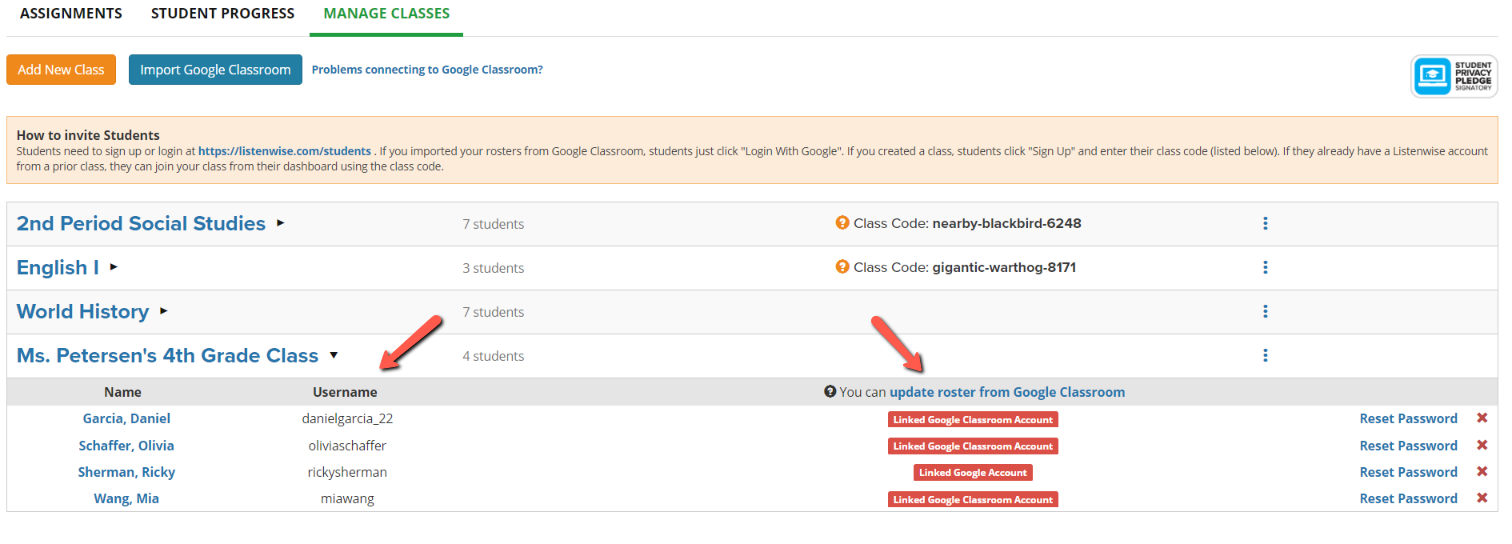The height and width of the screenshot is (544, 1512).
Task: Click Reset Password for Ricky Sherman
Action: [x=1408, y=472]
